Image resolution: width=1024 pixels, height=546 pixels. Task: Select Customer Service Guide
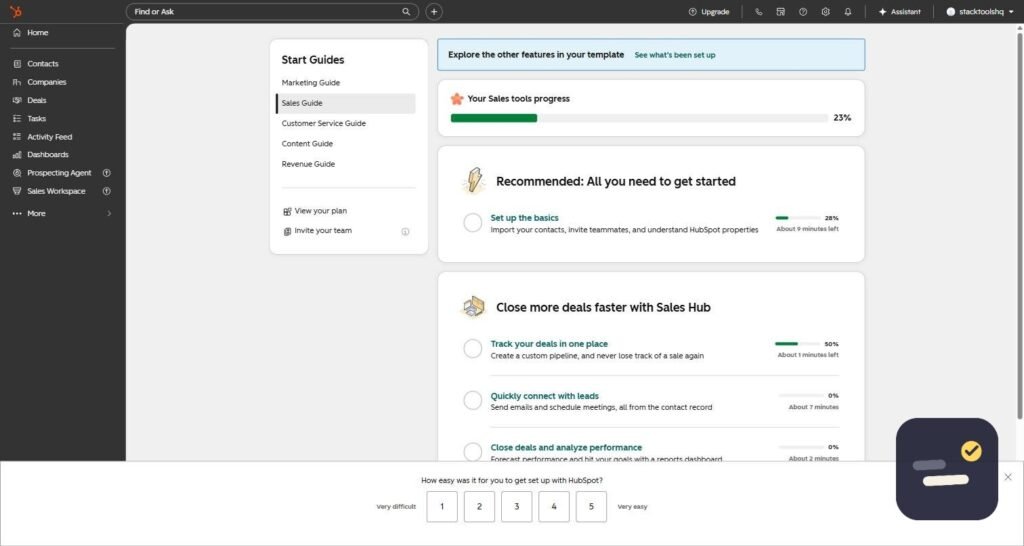[323, 123]
